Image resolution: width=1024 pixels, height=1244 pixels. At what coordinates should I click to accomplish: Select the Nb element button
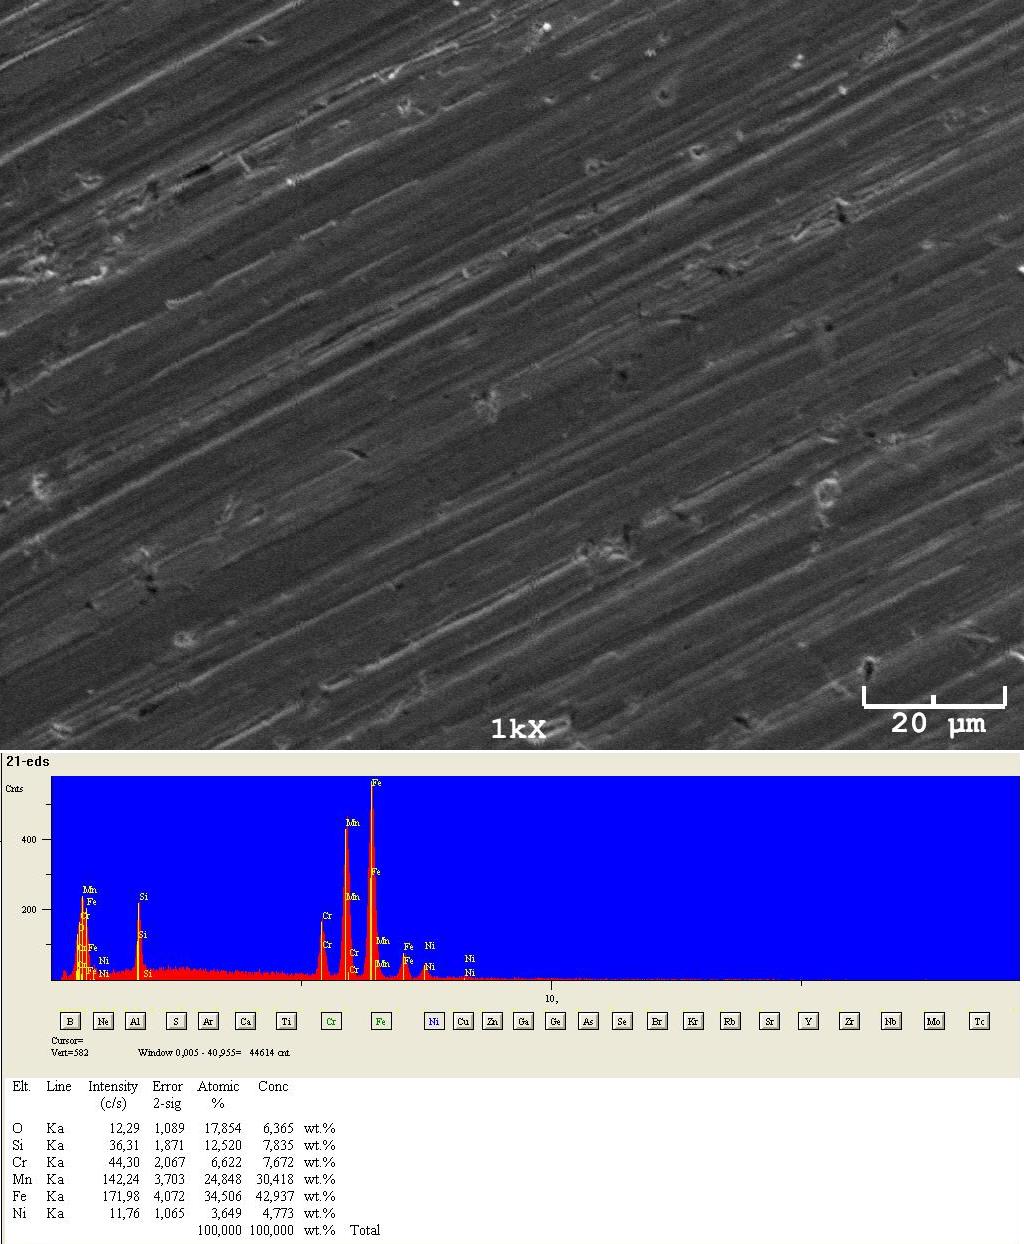pyautogui.click(x=891, y=1021)
